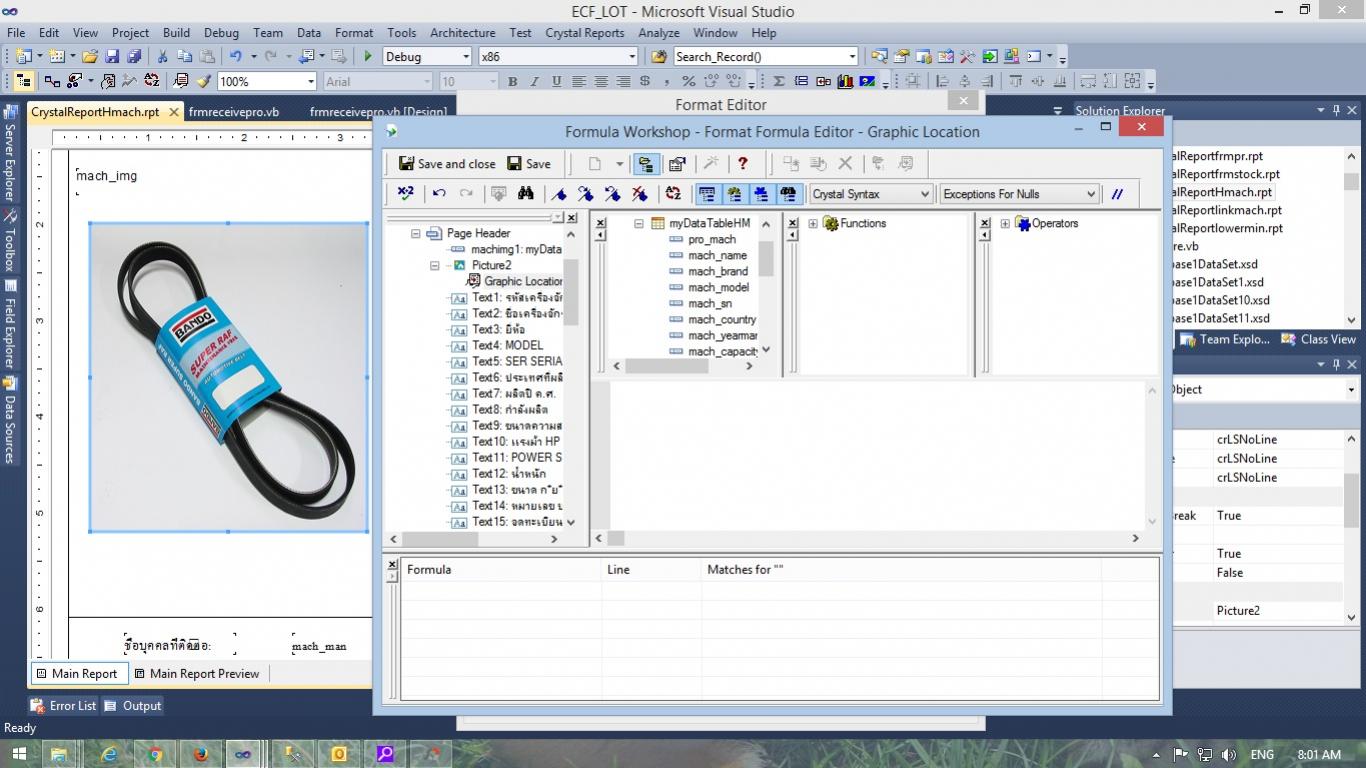Viewport: 1366px width, 768px height.
Task: Open the Properties icon in Formula Workshop toolbar
Action: pos(677,164)
